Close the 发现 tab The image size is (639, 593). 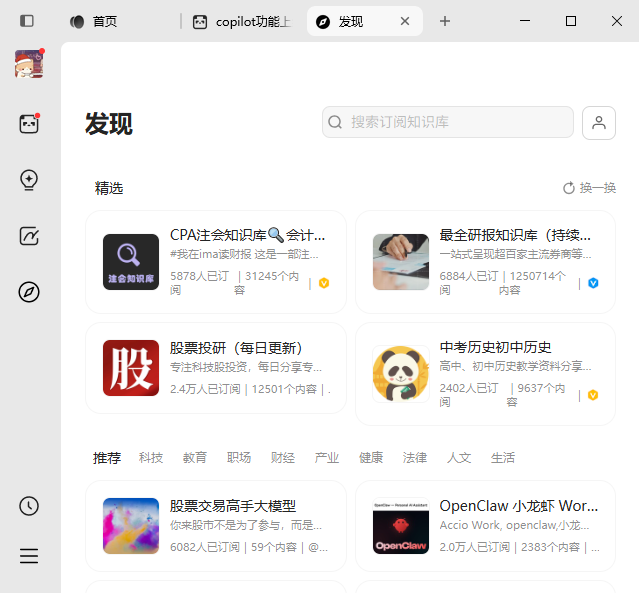coord(405,21)
